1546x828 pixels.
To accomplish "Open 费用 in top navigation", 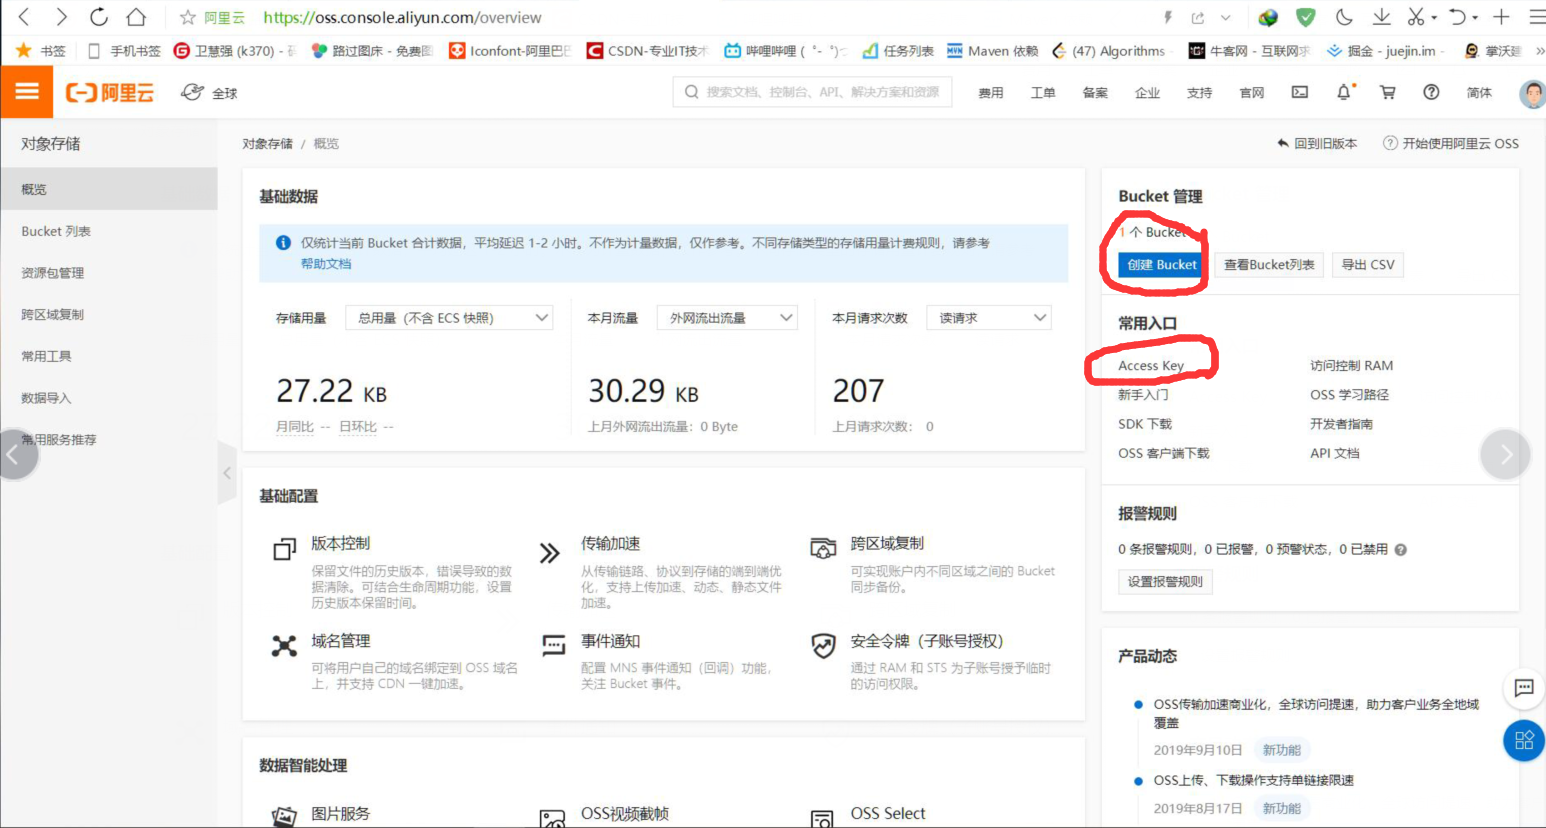I will pyautogui.click(x=991, y=93).
